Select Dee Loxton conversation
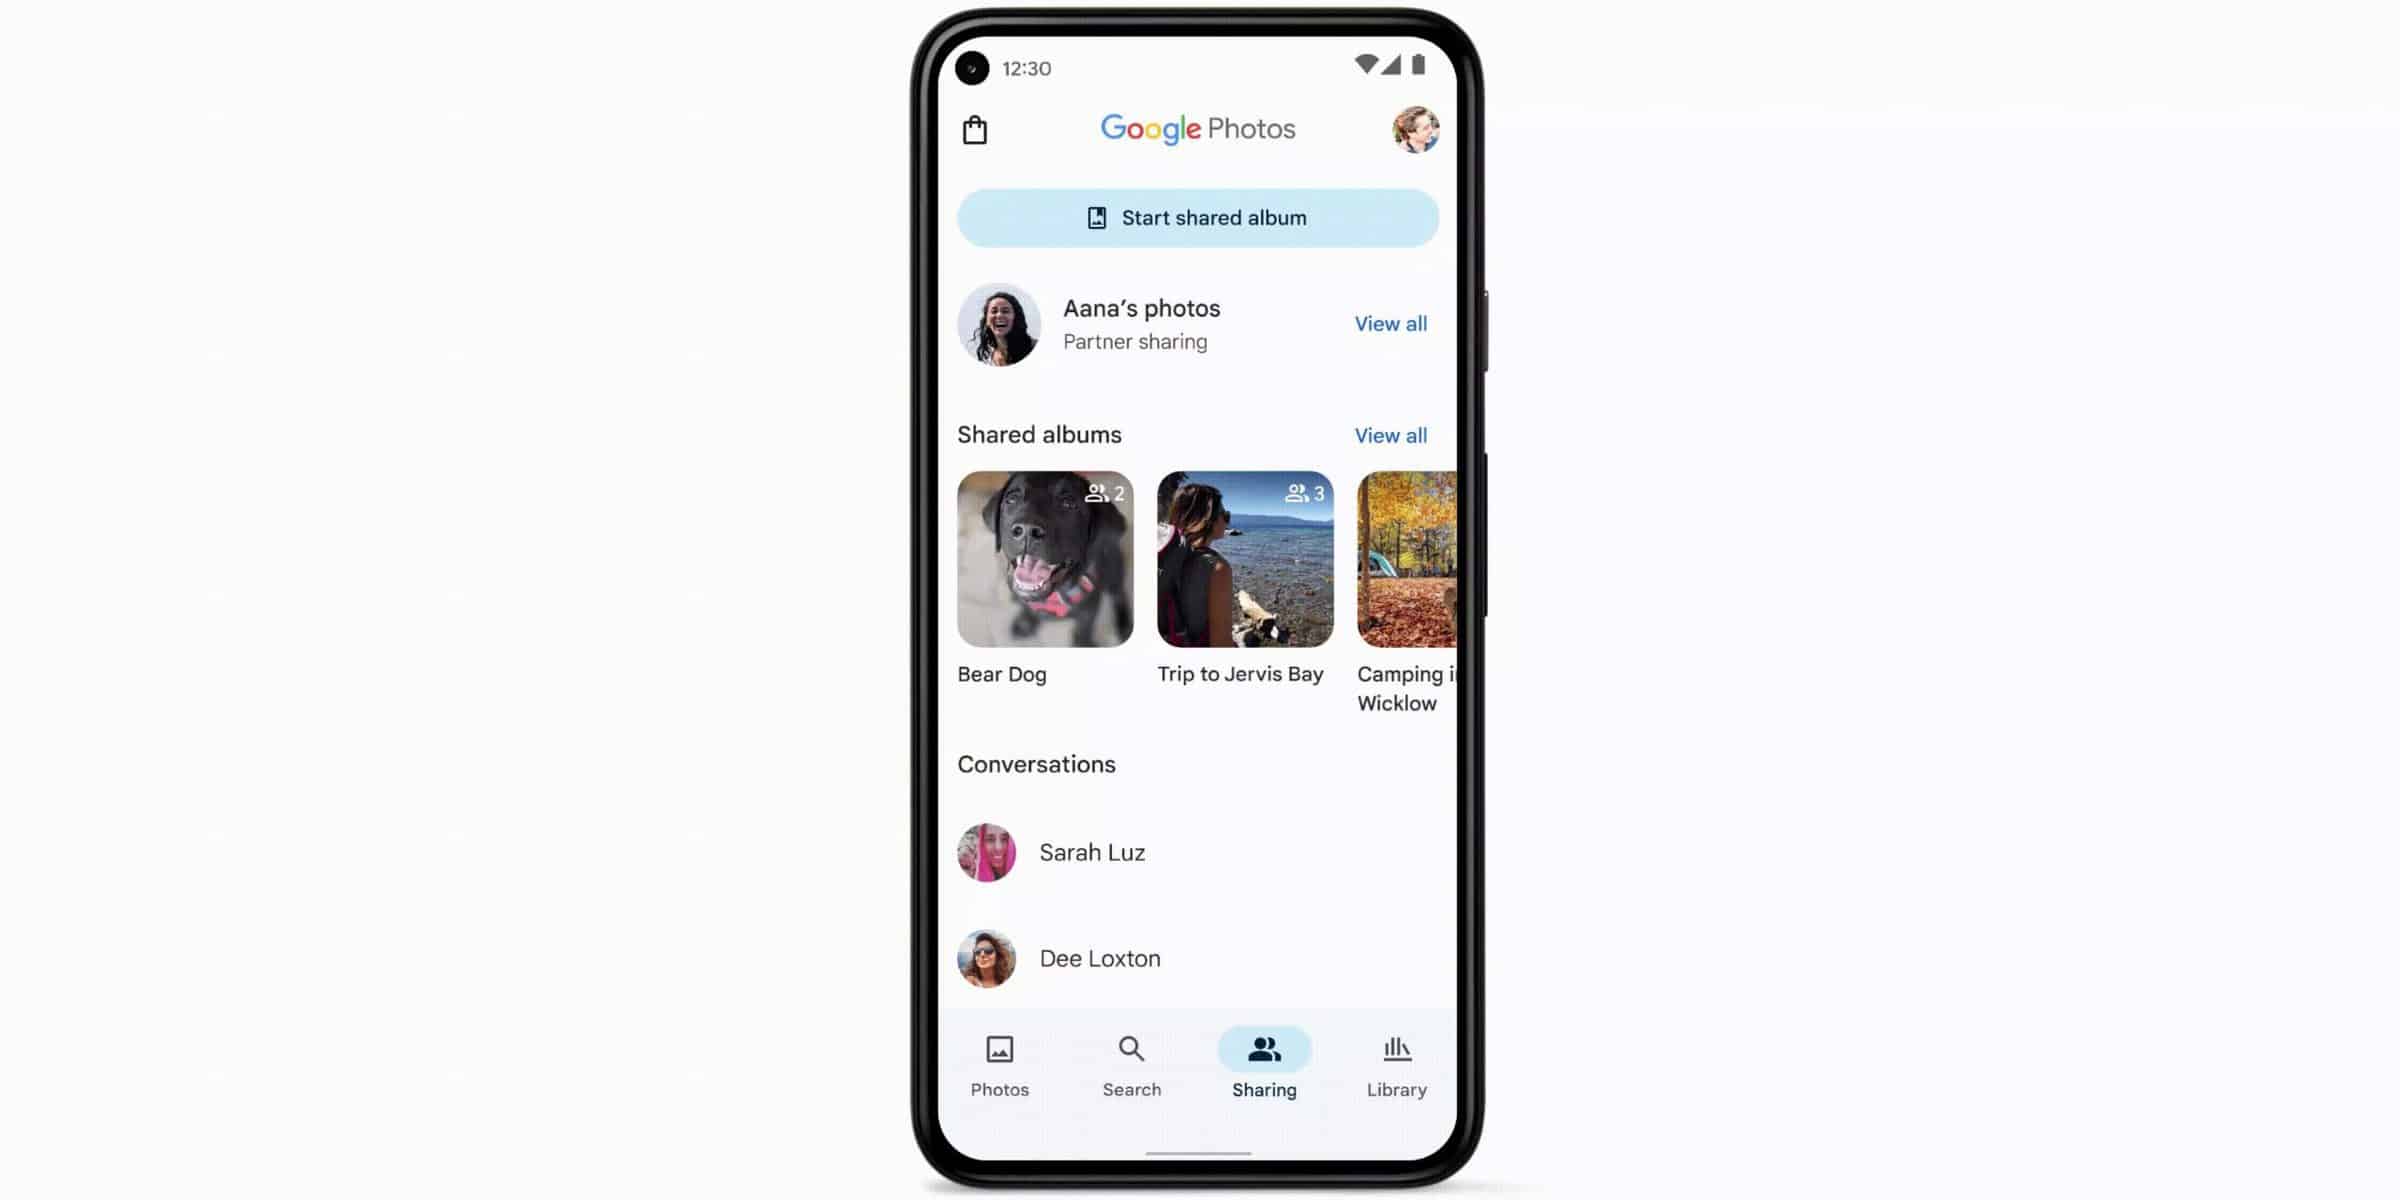The image size is (2400, 1200). (1198, 958)
